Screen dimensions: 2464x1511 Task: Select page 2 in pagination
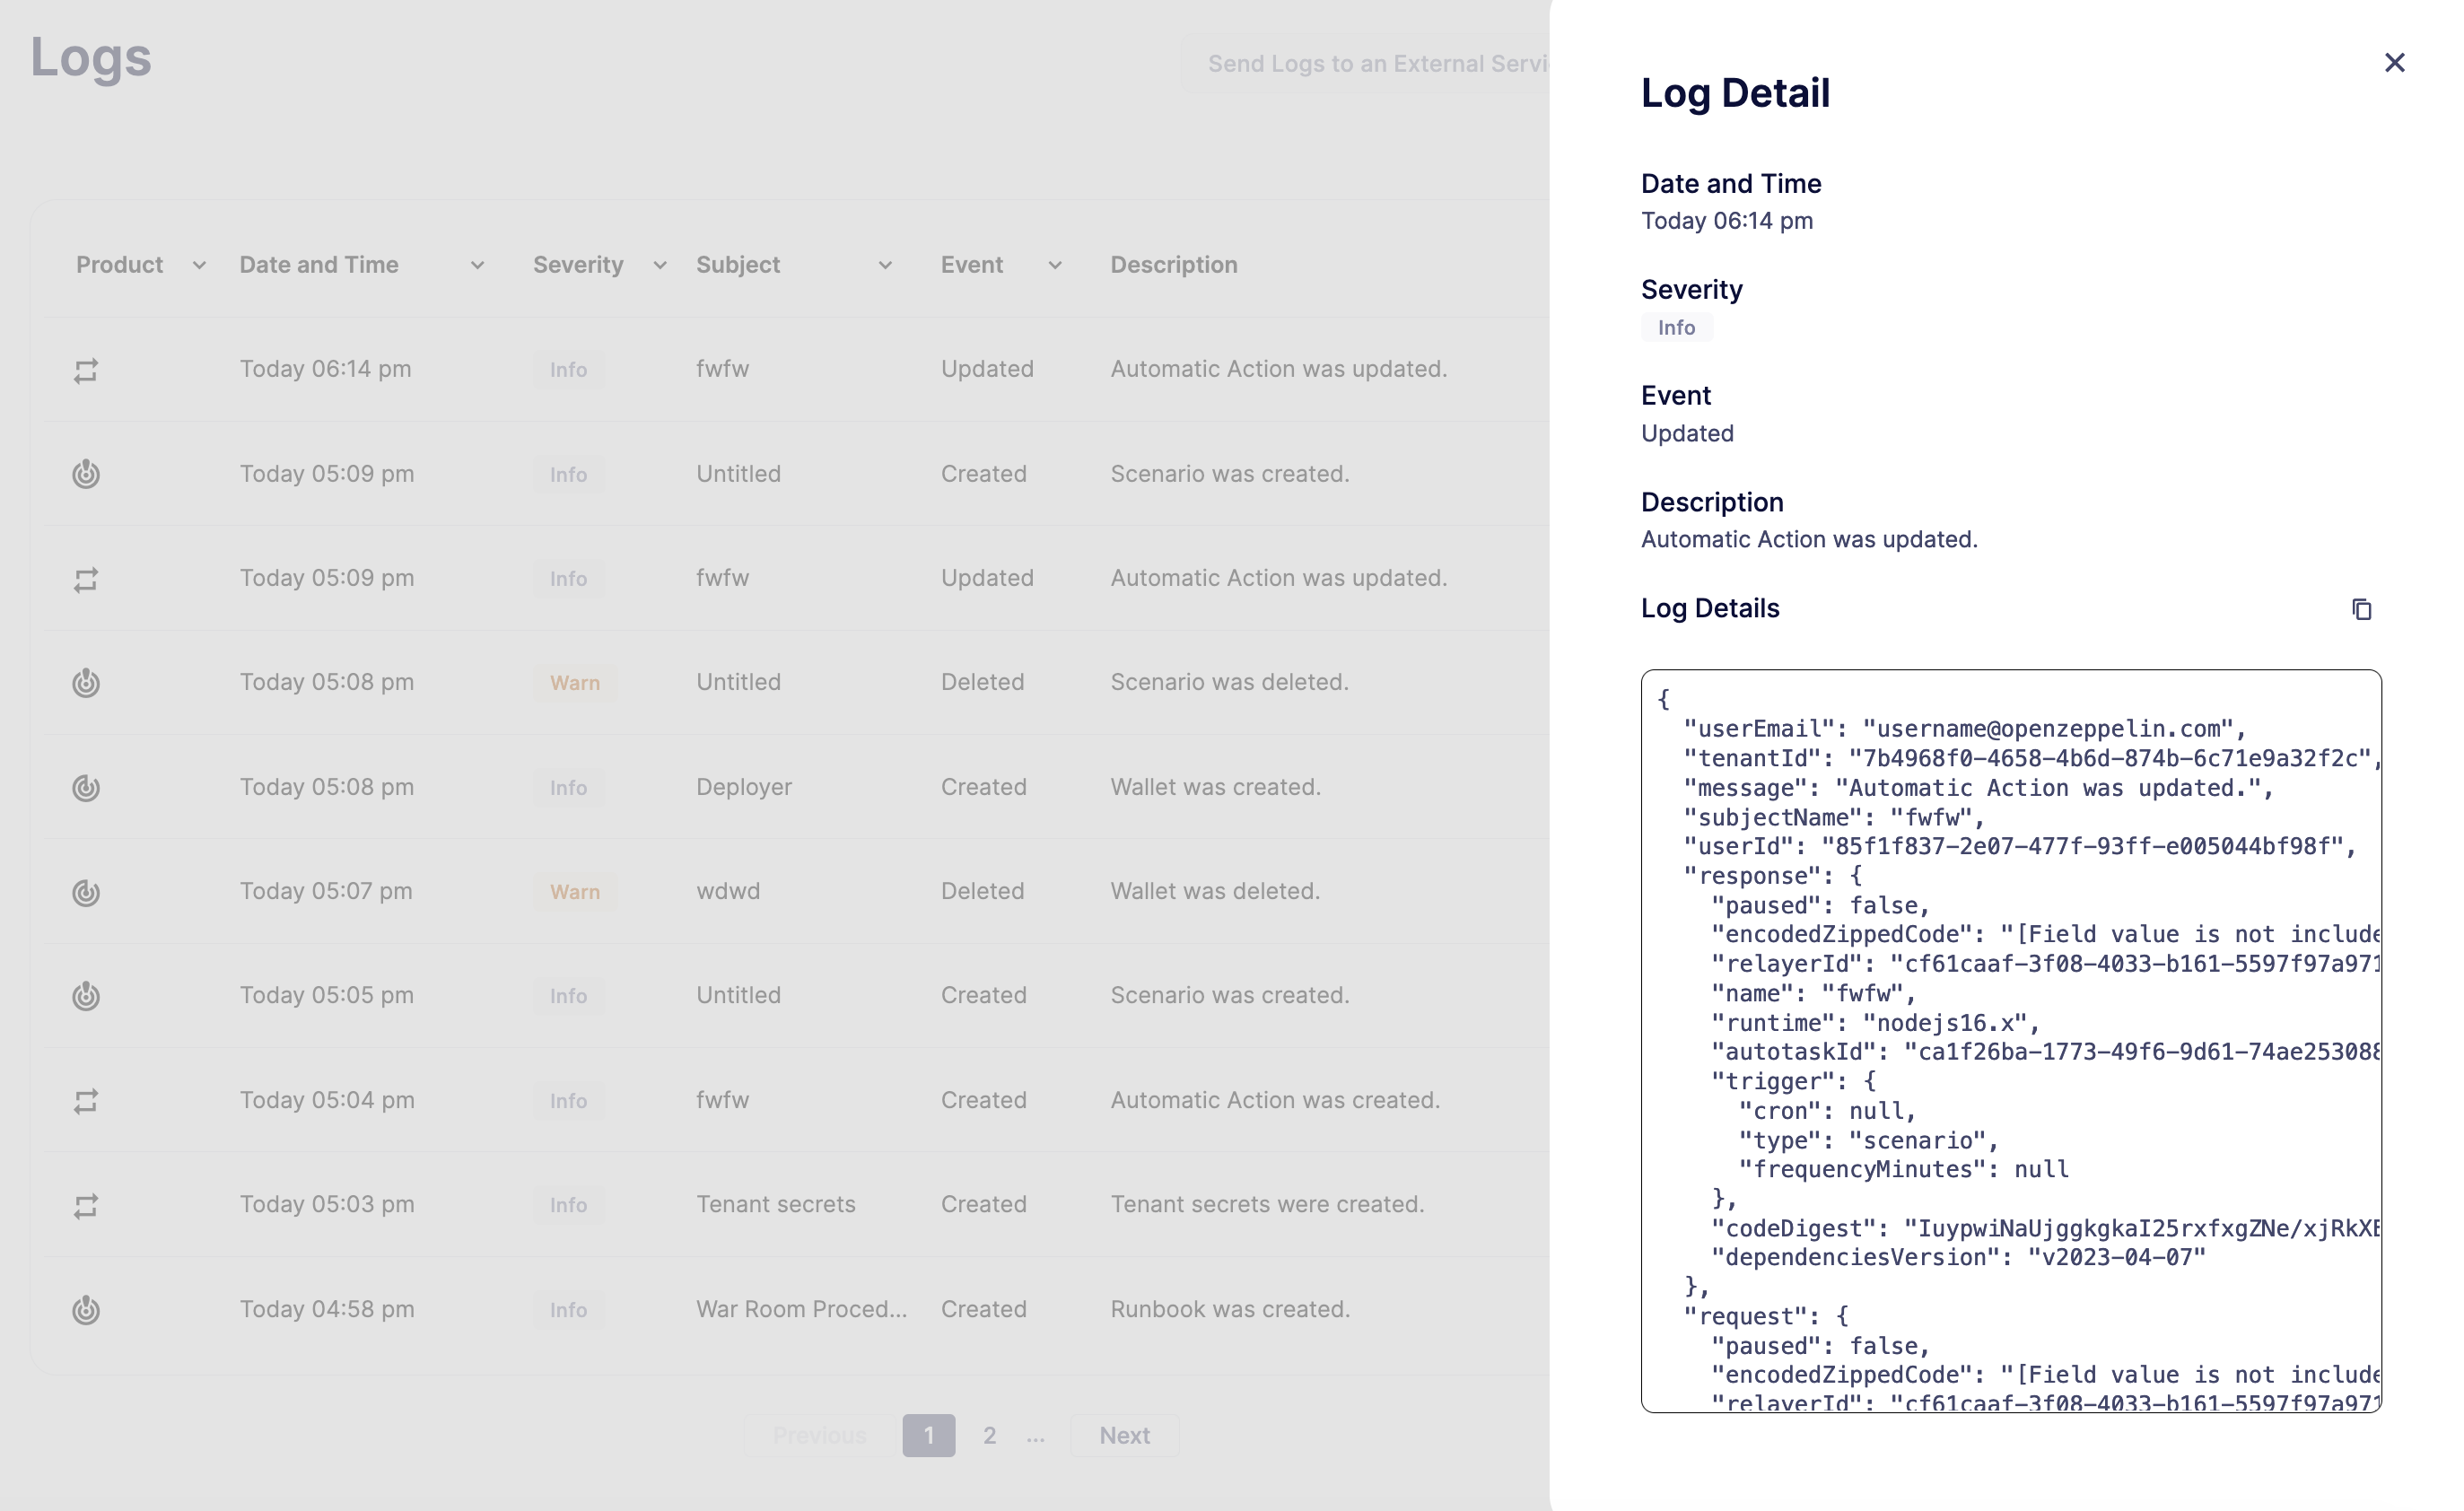point(987,1434)
